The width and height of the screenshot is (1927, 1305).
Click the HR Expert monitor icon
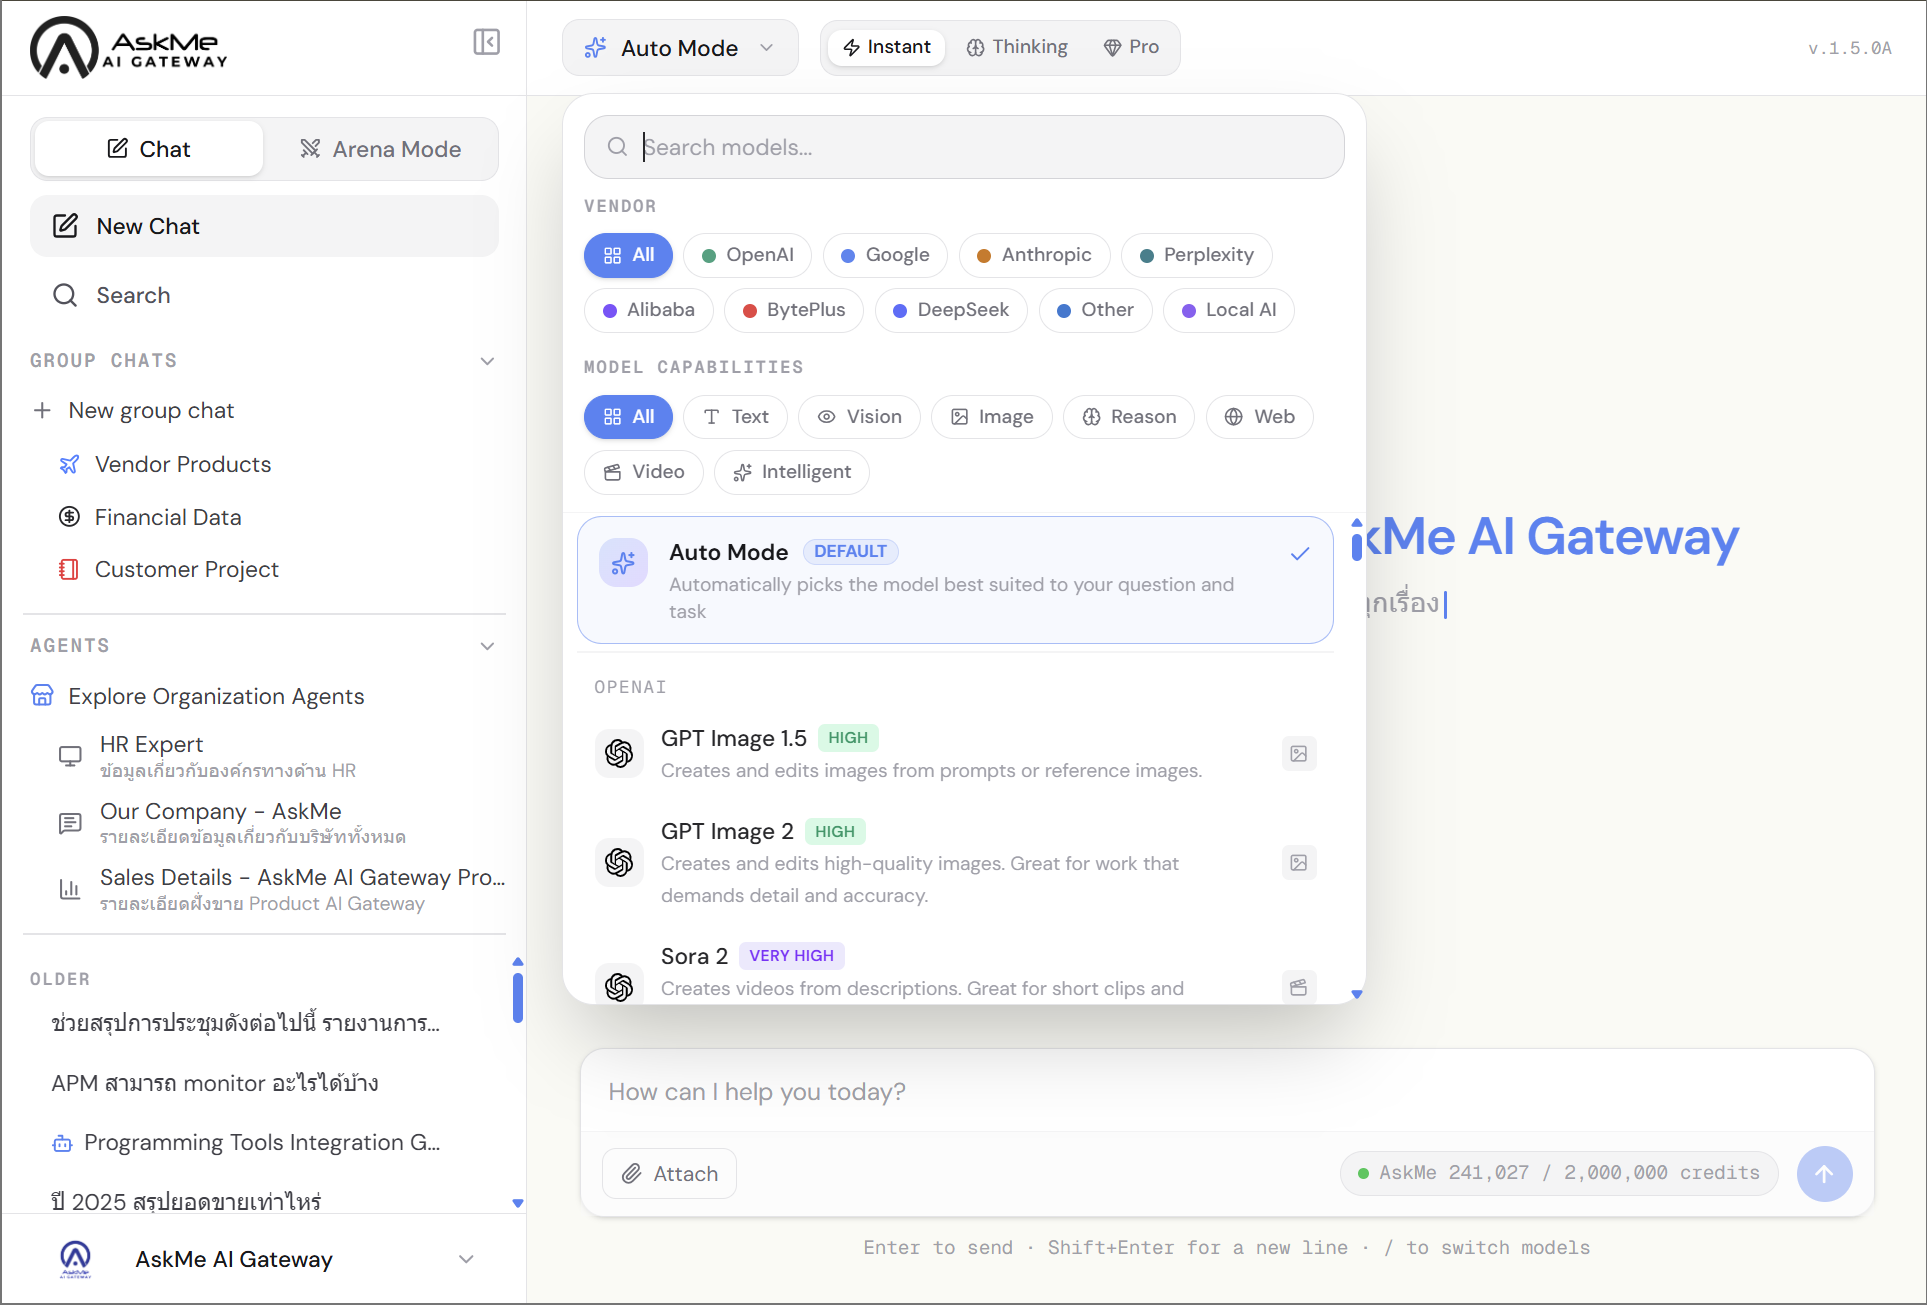click(70, 756)
